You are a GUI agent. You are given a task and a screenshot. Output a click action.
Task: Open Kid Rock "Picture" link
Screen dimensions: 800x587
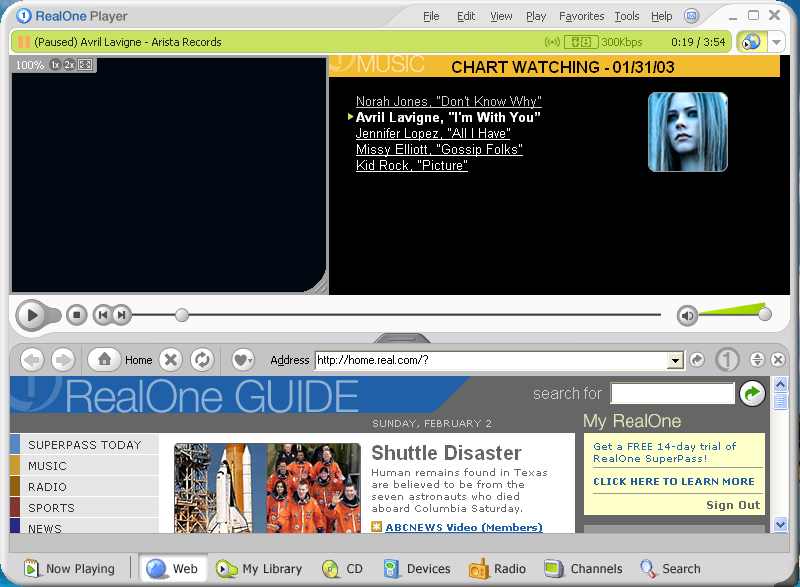coord(412,165)
